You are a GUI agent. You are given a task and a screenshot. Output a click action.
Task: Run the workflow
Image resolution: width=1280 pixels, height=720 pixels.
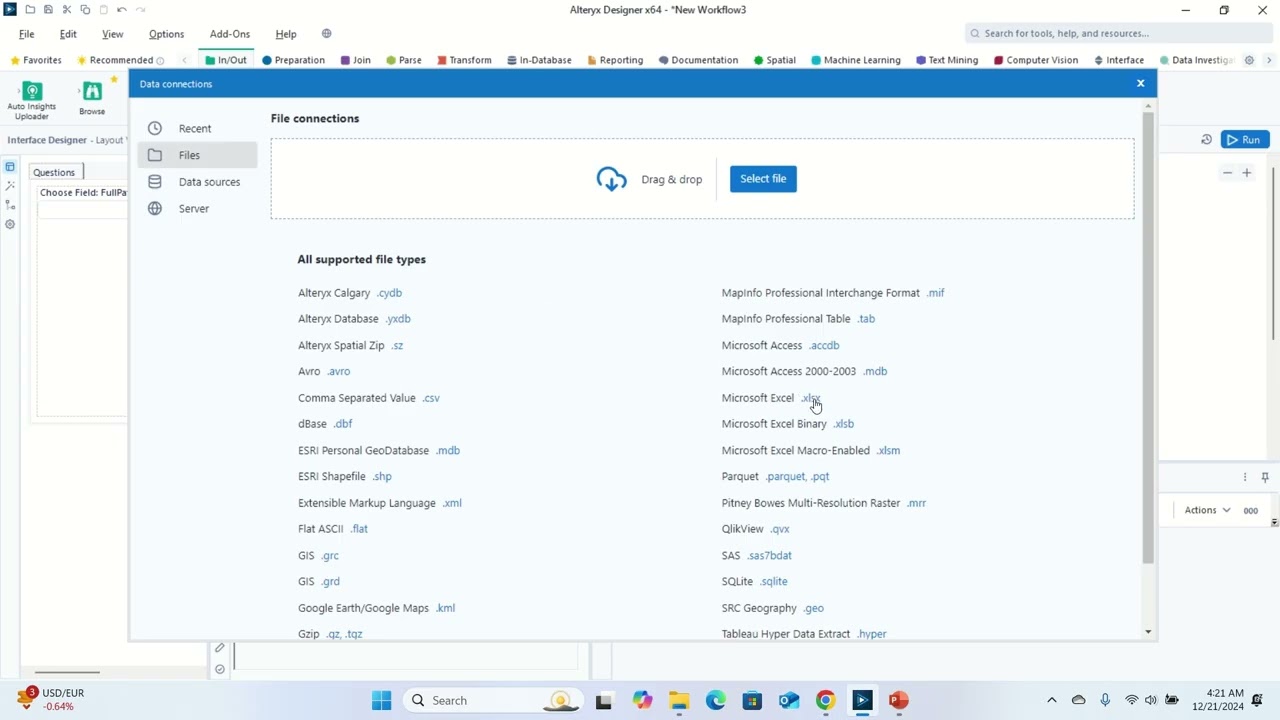(1245, 140)
